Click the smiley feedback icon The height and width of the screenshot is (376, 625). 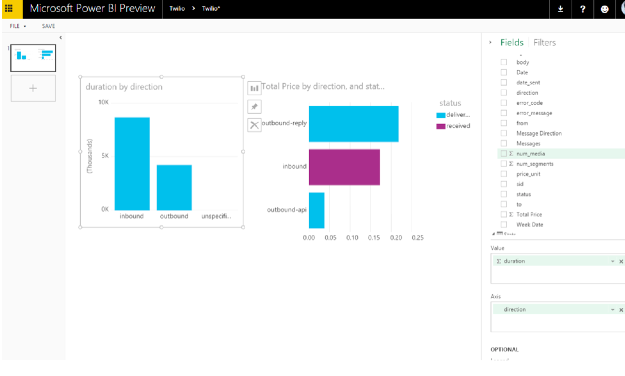pyautogui.click(x=604, y=9)
